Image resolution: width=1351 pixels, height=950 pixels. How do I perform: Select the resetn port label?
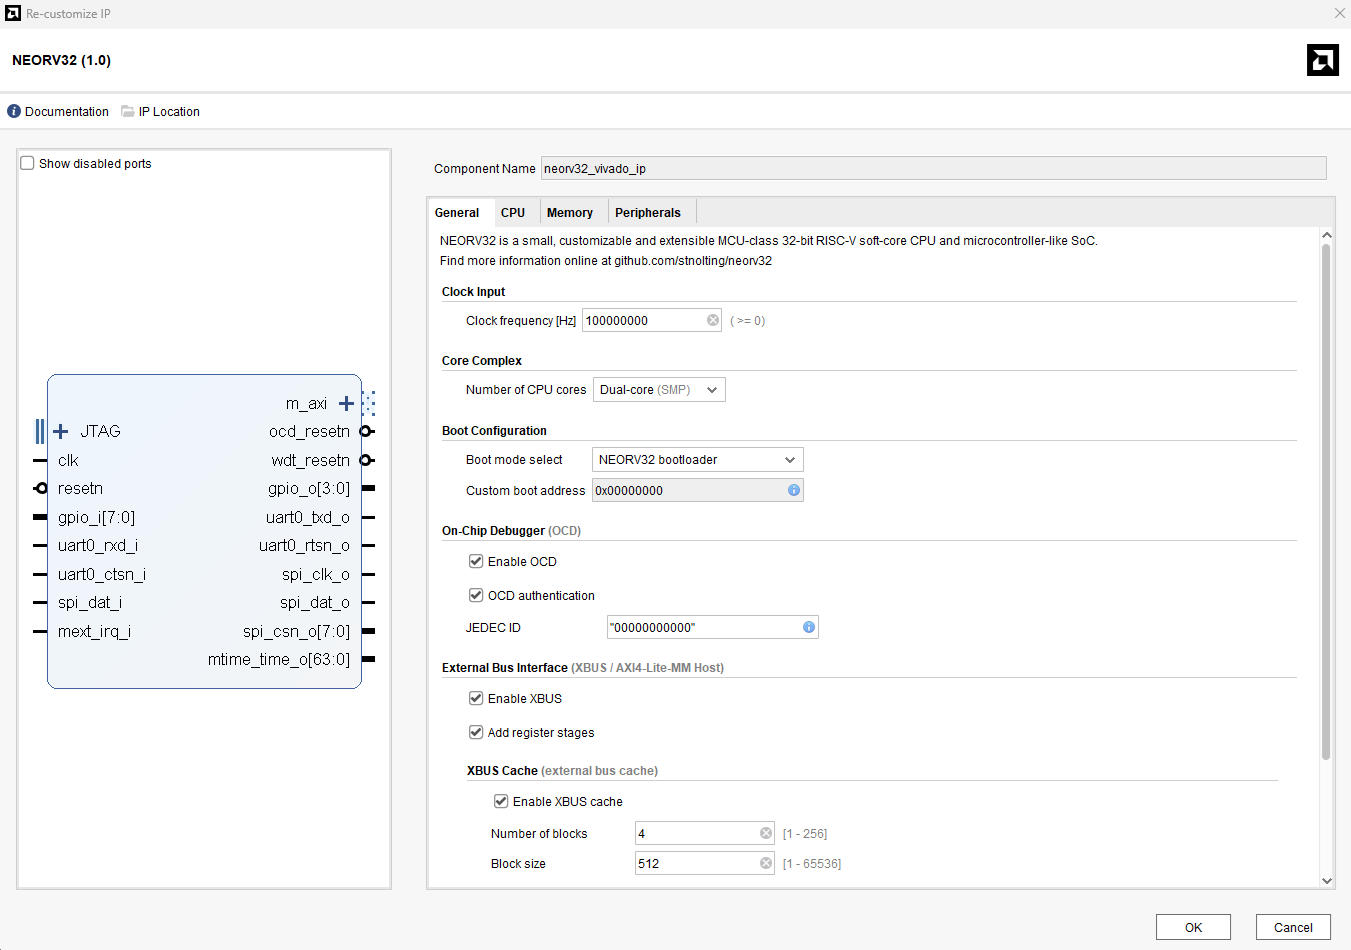[x=80, y=488]
